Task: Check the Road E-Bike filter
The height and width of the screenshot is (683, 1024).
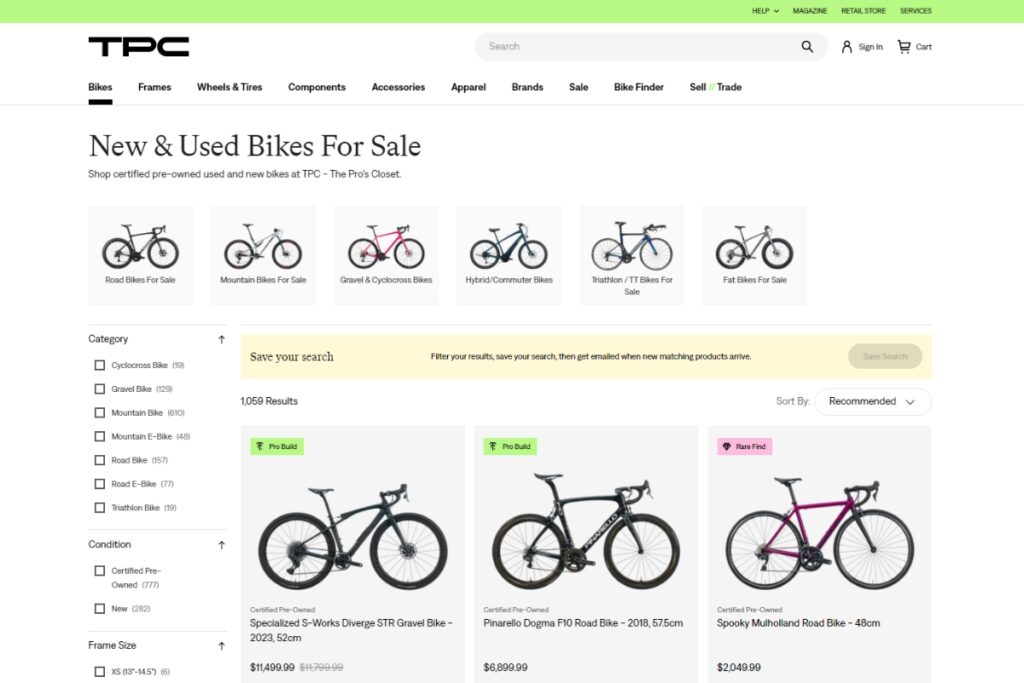Action: click(x=99, y=484)
